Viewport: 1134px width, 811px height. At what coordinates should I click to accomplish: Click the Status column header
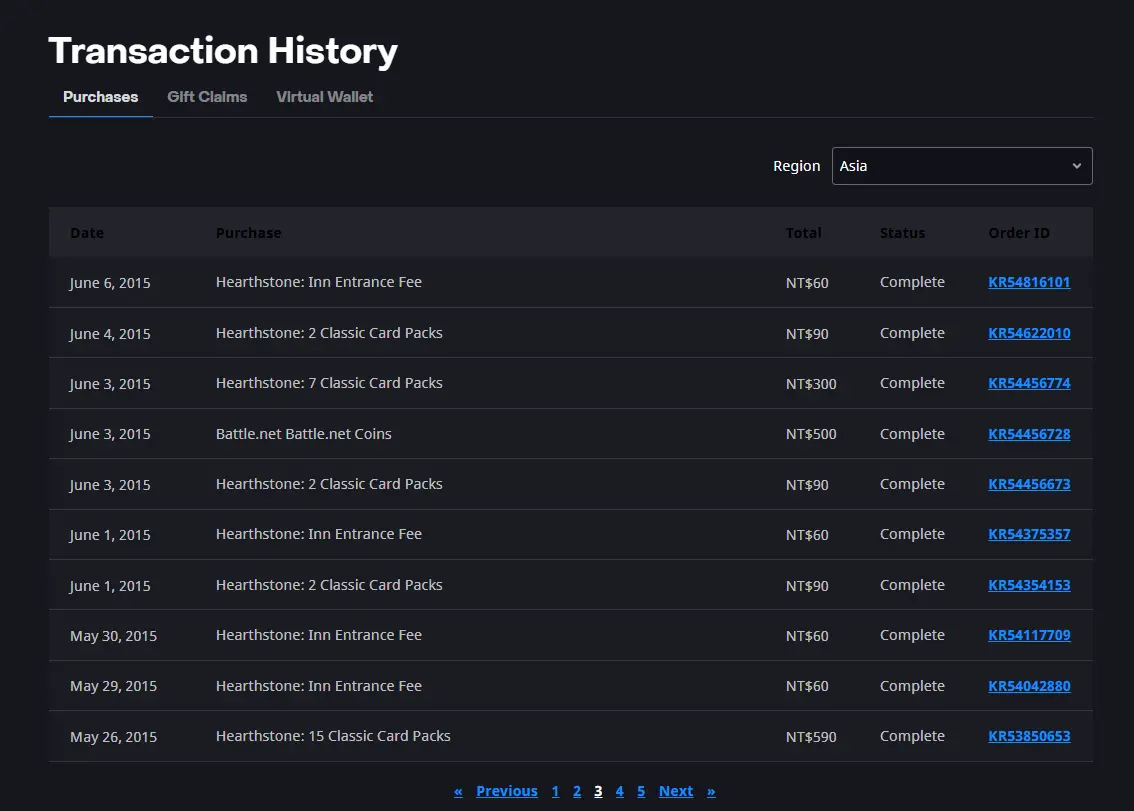click(903, 233)
